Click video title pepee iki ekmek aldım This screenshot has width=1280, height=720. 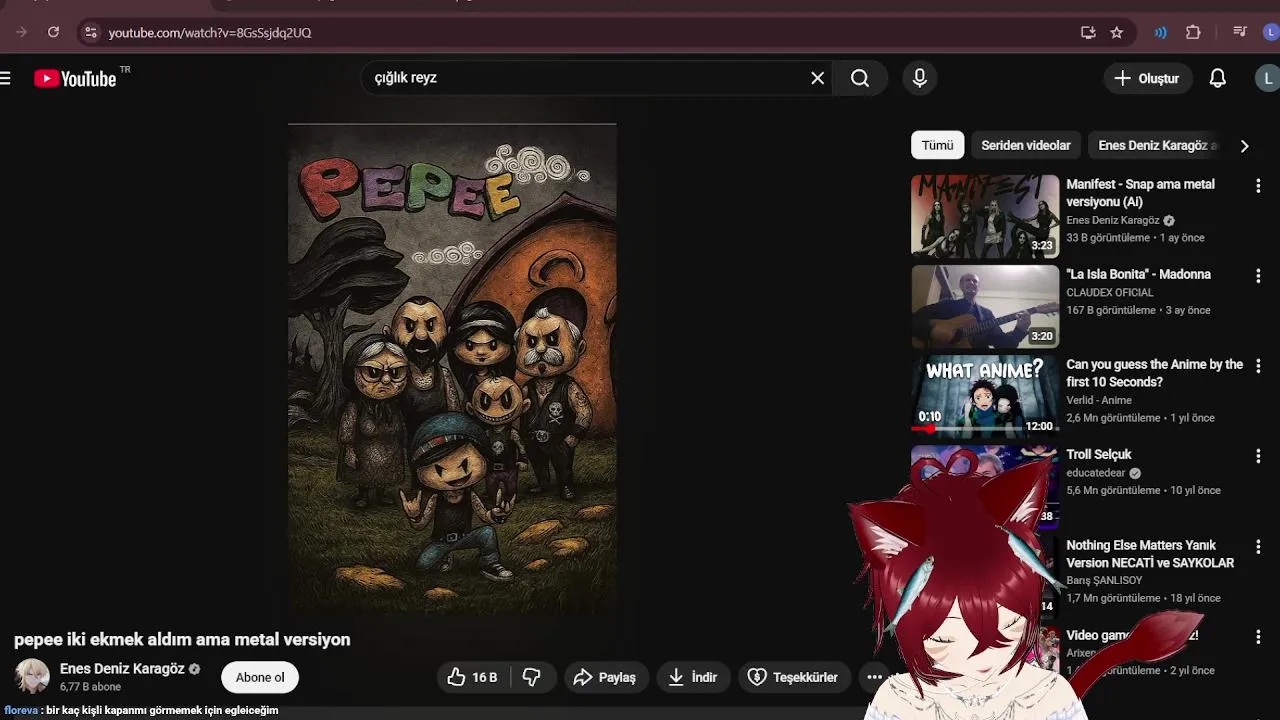click(182, 639)
